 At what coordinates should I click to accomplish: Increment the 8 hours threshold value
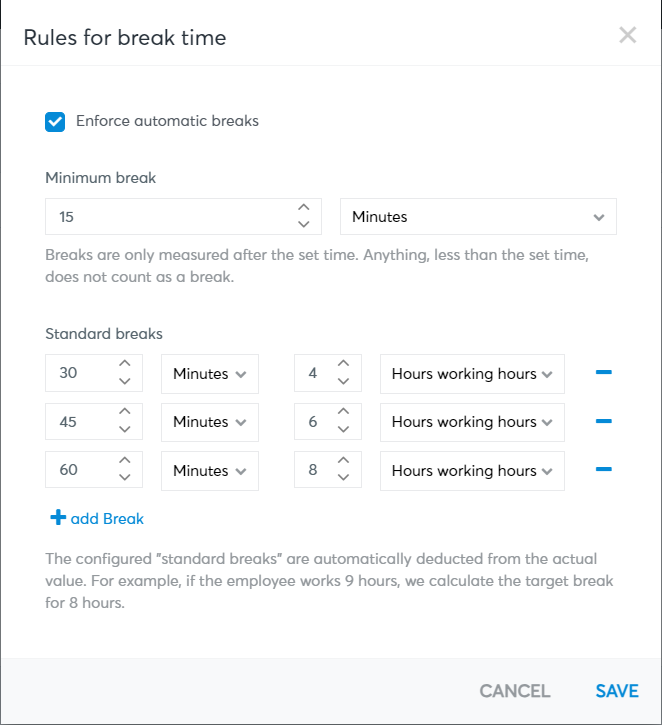tap(343, 461)
